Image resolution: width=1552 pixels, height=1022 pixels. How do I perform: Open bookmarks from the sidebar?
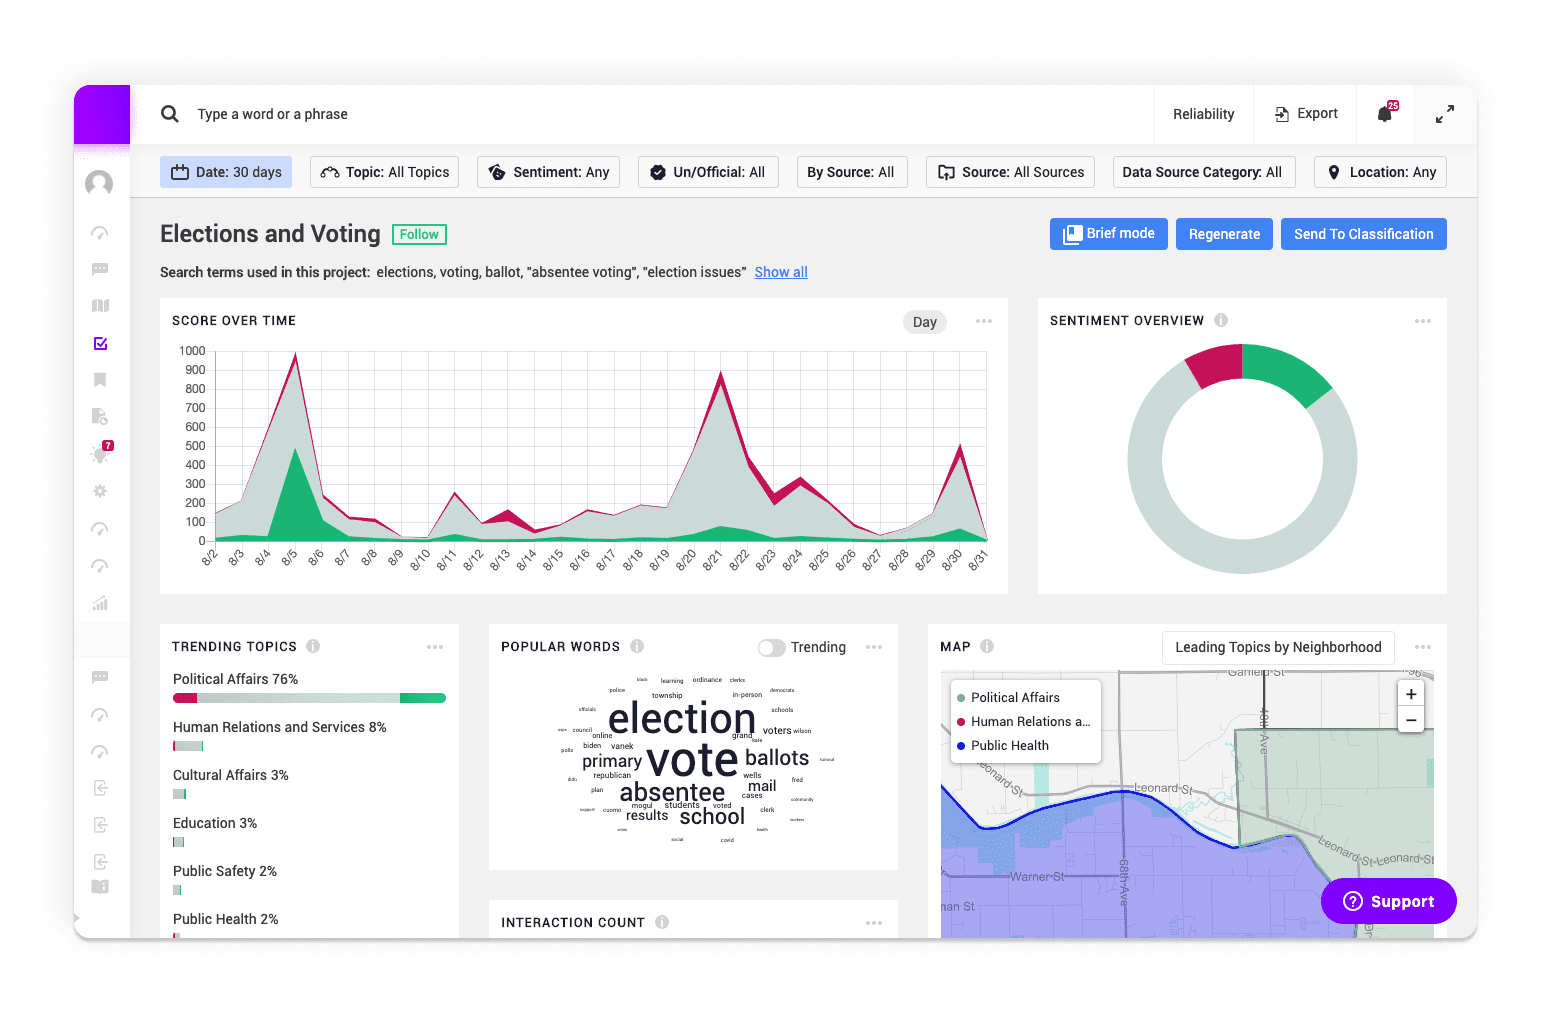point(100,380)
